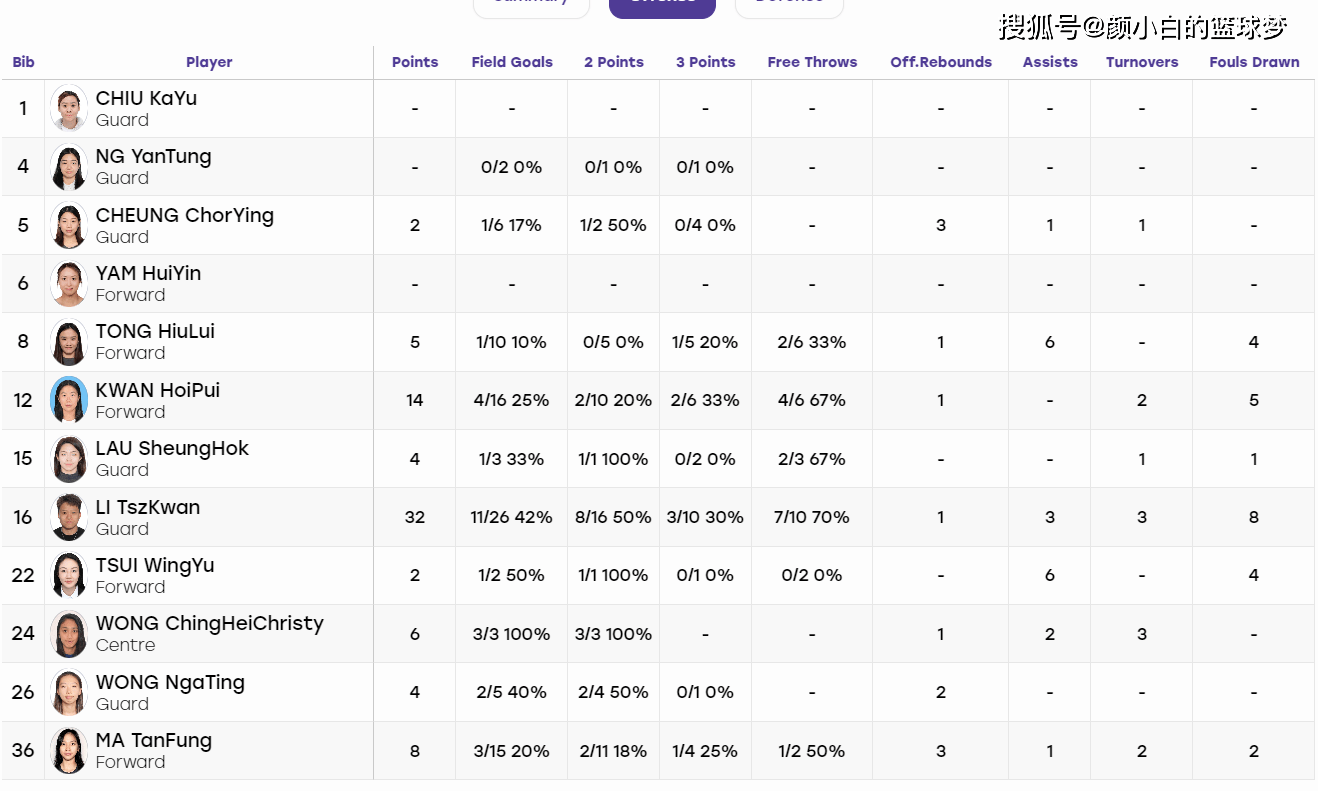Open player name MA TanFung
The image size is (1318, 791).
[154, 740]
